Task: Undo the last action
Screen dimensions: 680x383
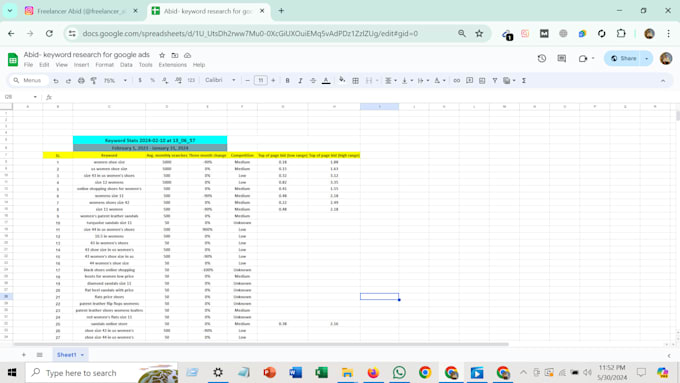Action: (x=56, y=81)
